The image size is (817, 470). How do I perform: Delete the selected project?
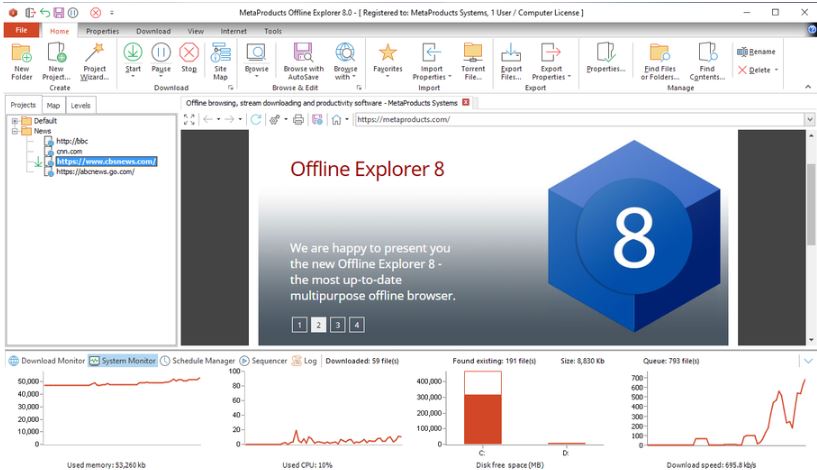(753, 70)
